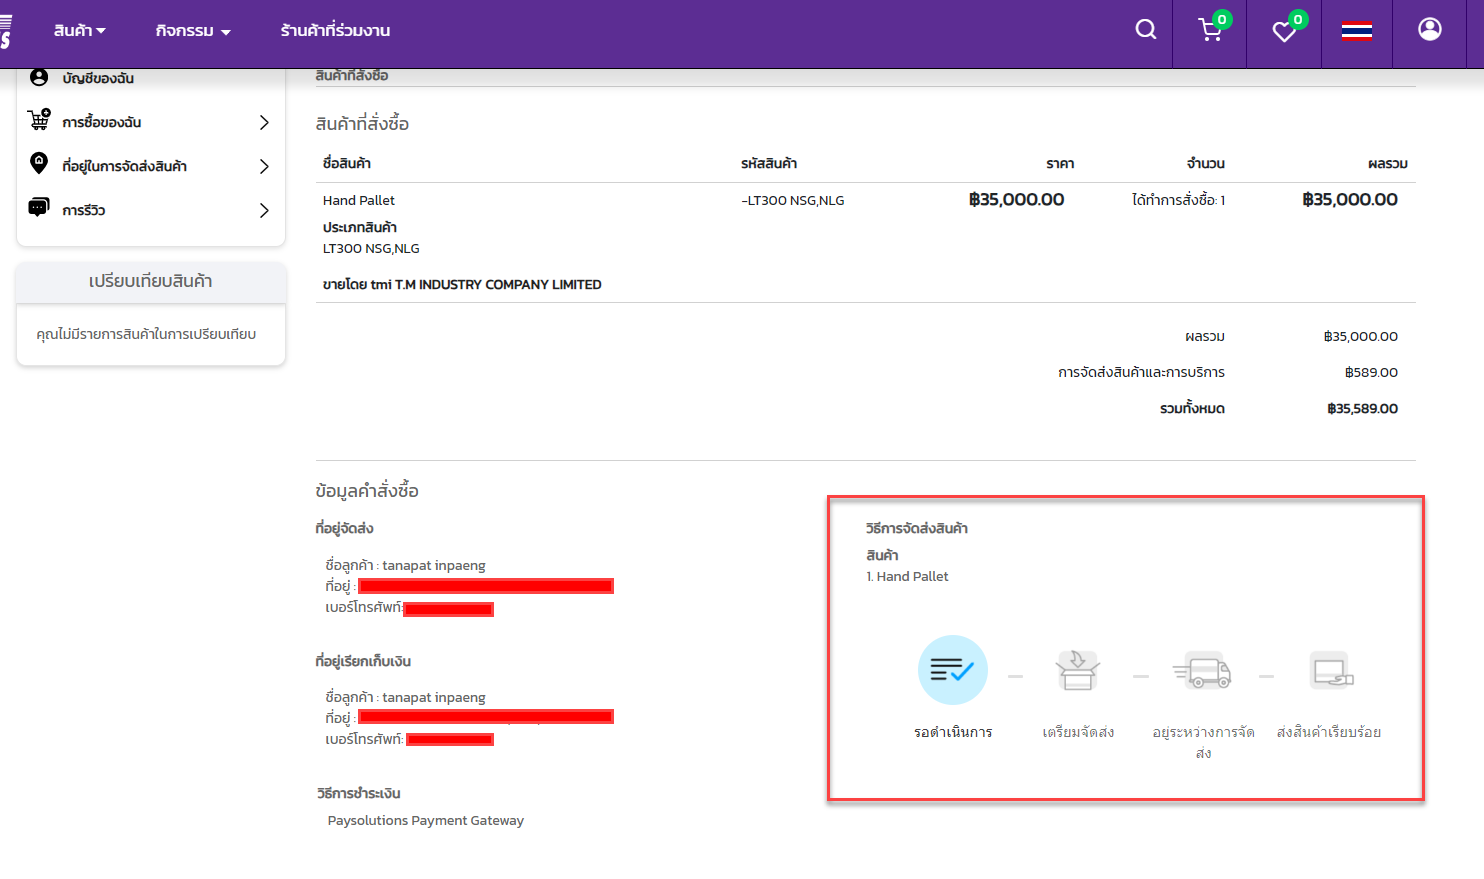Click the preparing shipment box icon
Screen dimensions: 1484x879
[1077, 670]
